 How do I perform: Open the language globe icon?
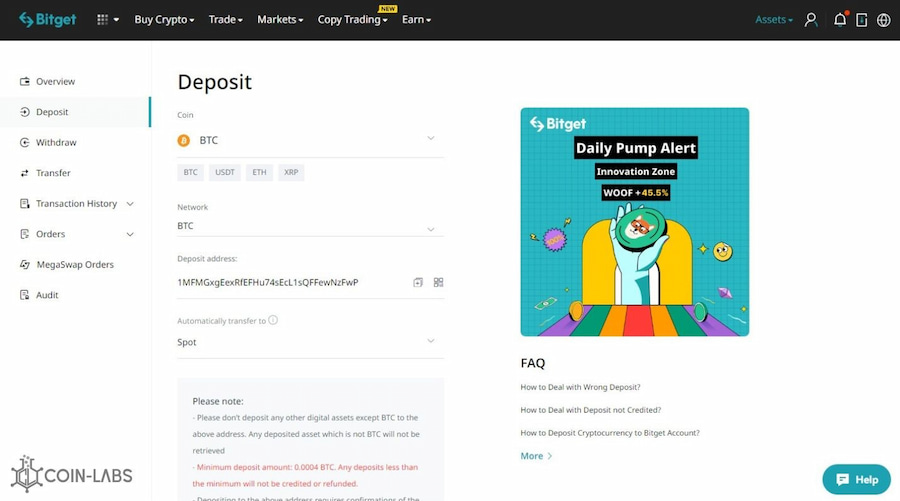click(883, 20)
